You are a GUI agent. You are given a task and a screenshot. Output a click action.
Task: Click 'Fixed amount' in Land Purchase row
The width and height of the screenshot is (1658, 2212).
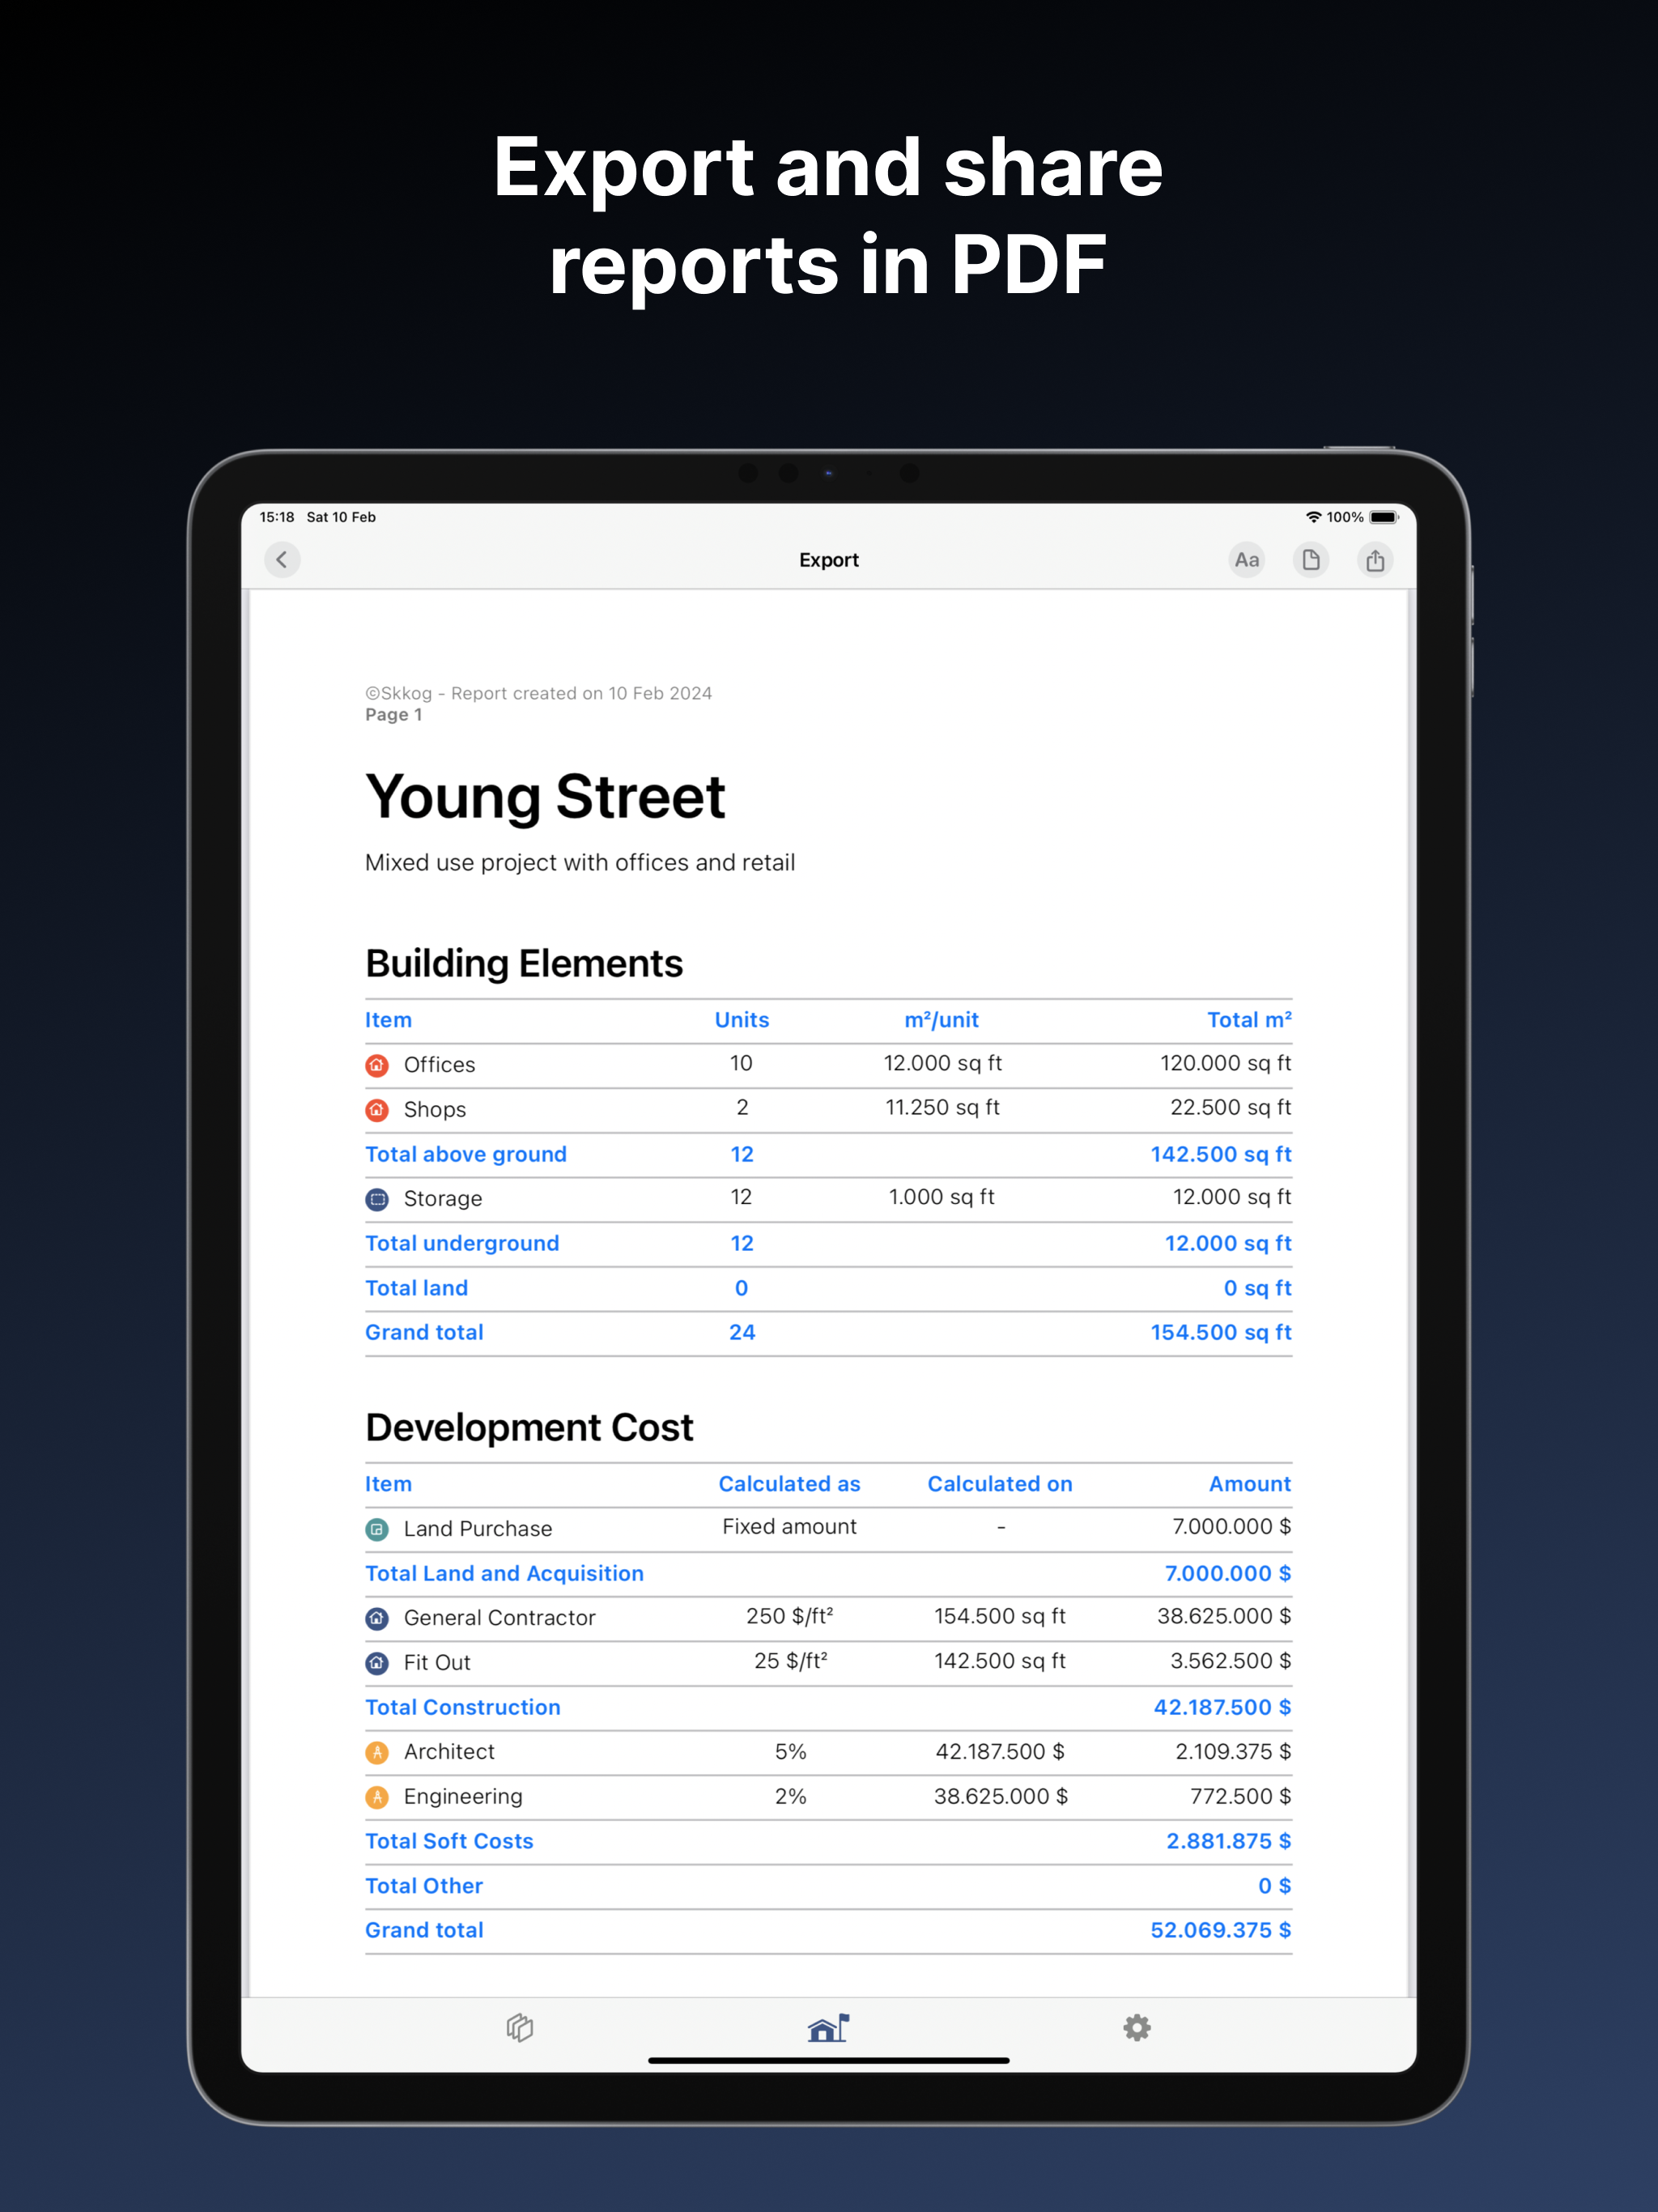(789, 1526)
